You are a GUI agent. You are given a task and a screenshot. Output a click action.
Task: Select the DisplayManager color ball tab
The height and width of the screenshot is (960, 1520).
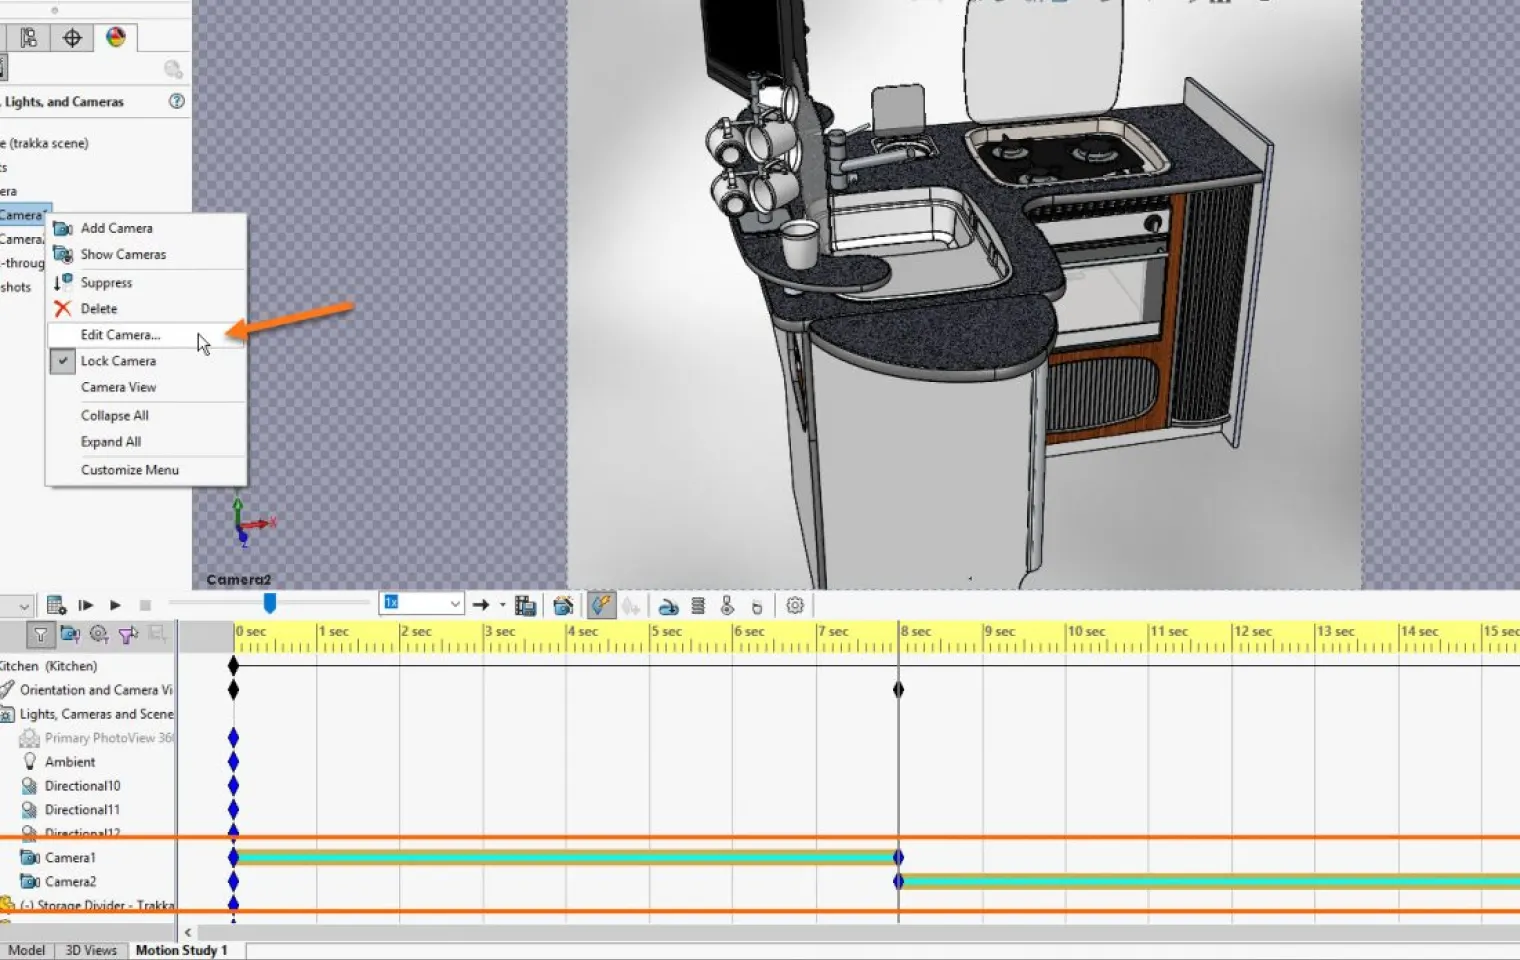click(x=116, y=38)
